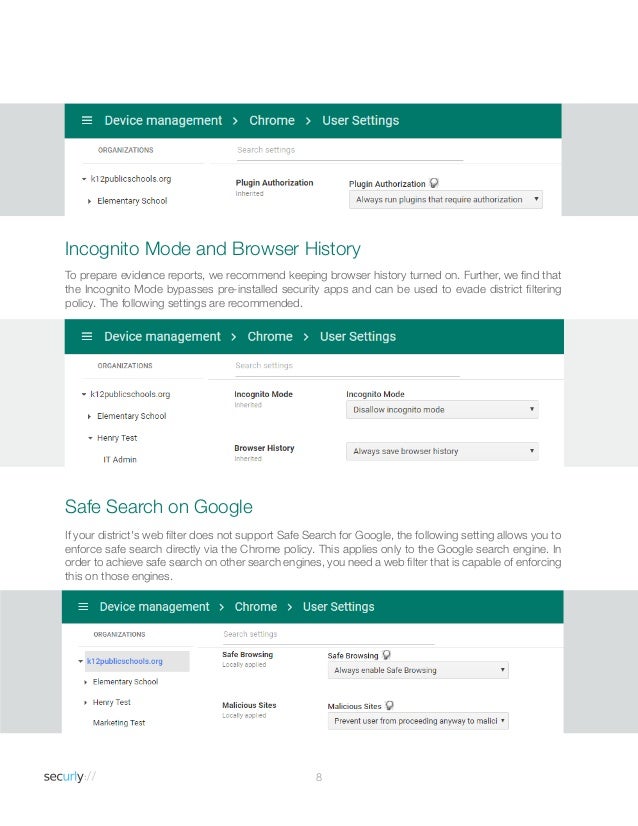Open the 'Prevent user from proceeding' Malicious Sites dropdown
Screen dimensions: 638x826
click(x=418, y=721)
